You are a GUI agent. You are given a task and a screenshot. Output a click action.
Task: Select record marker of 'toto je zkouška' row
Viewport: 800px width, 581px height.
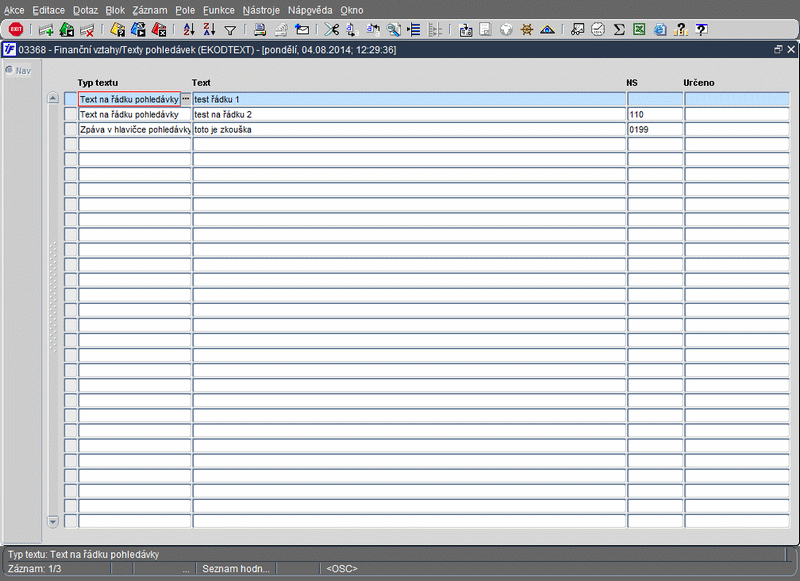pyautogui.click(x=70, y=129)
